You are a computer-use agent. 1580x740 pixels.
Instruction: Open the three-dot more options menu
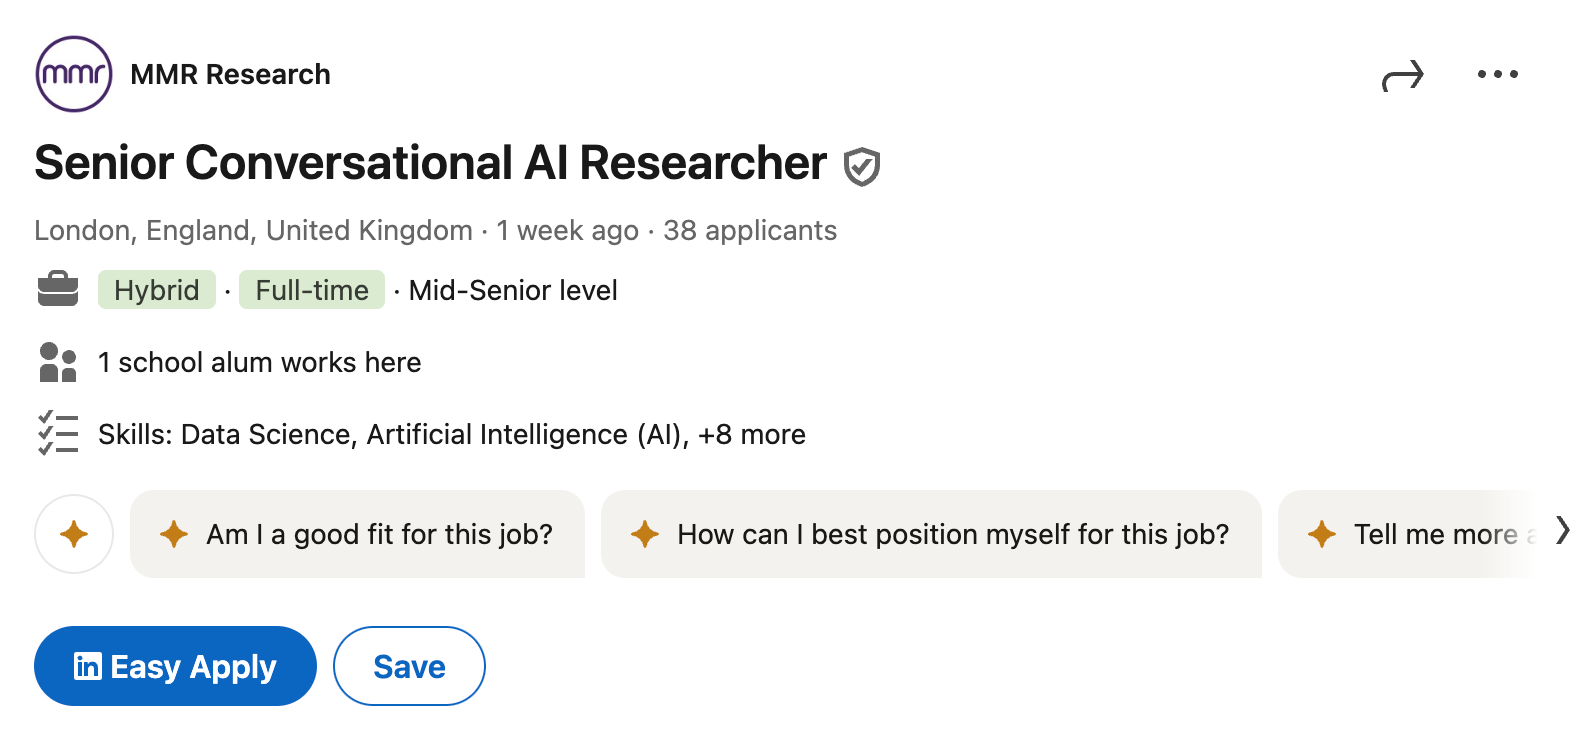pos(1497,74)
